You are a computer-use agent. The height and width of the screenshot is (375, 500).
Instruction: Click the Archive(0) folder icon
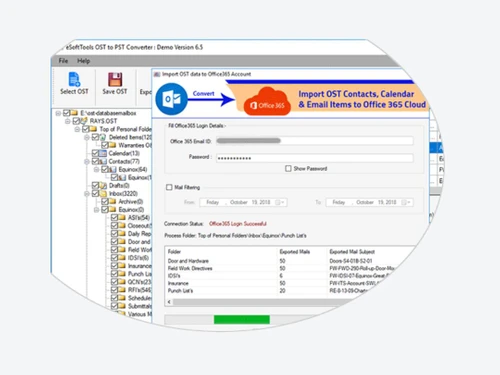113,201
